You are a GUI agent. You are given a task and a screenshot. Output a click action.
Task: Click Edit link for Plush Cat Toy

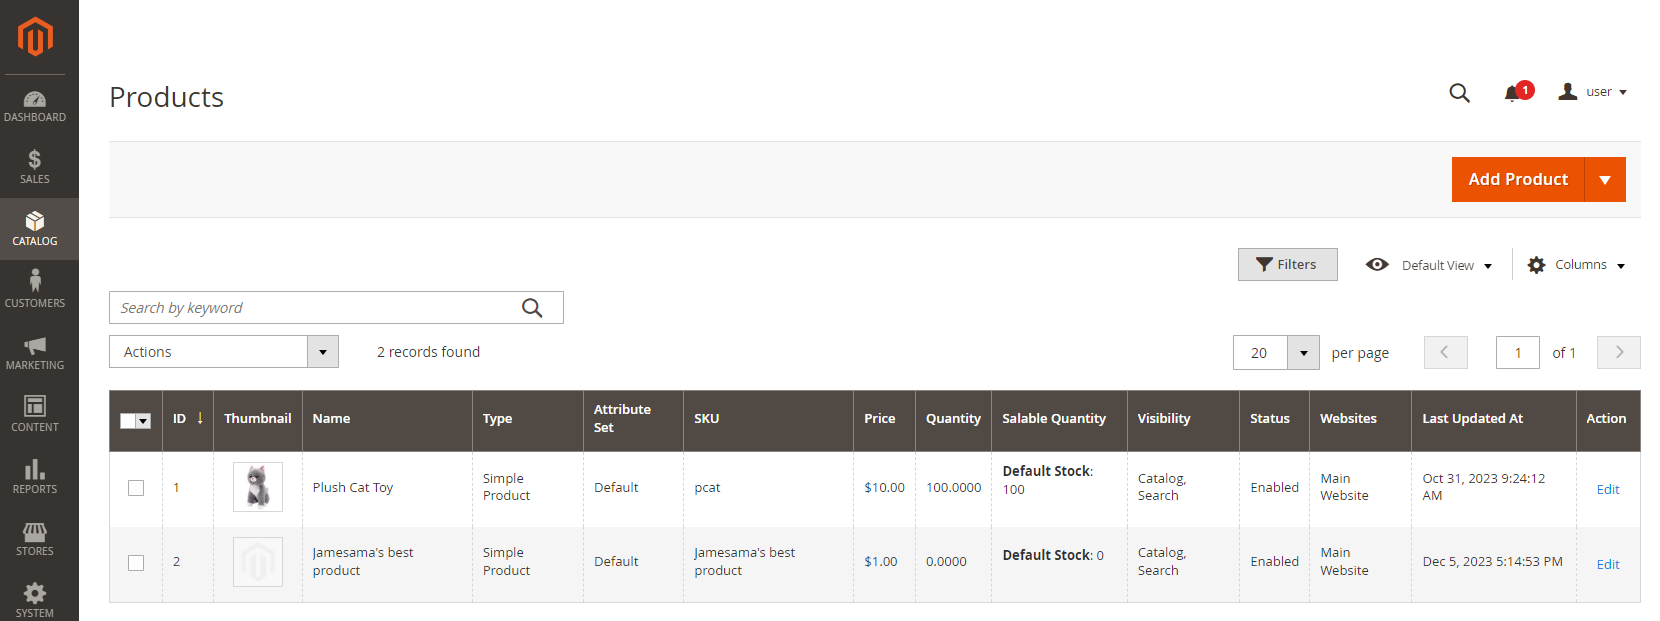pos(1608,490)
